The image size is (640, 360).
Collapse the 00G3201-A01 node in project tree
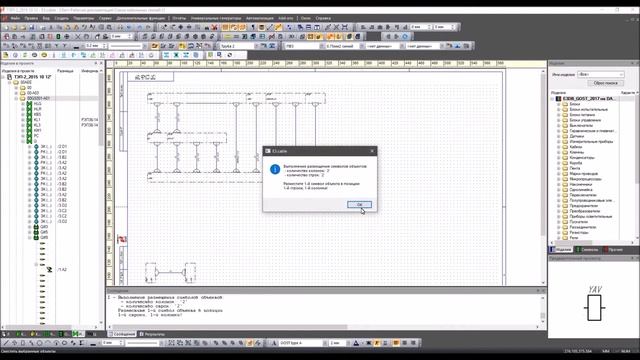(x=16, y=98)
